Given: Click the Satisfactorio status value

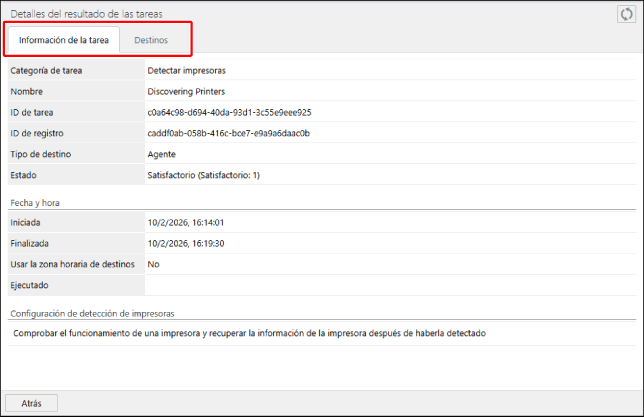Looking at the screenshot, I should tap(203, 175).
